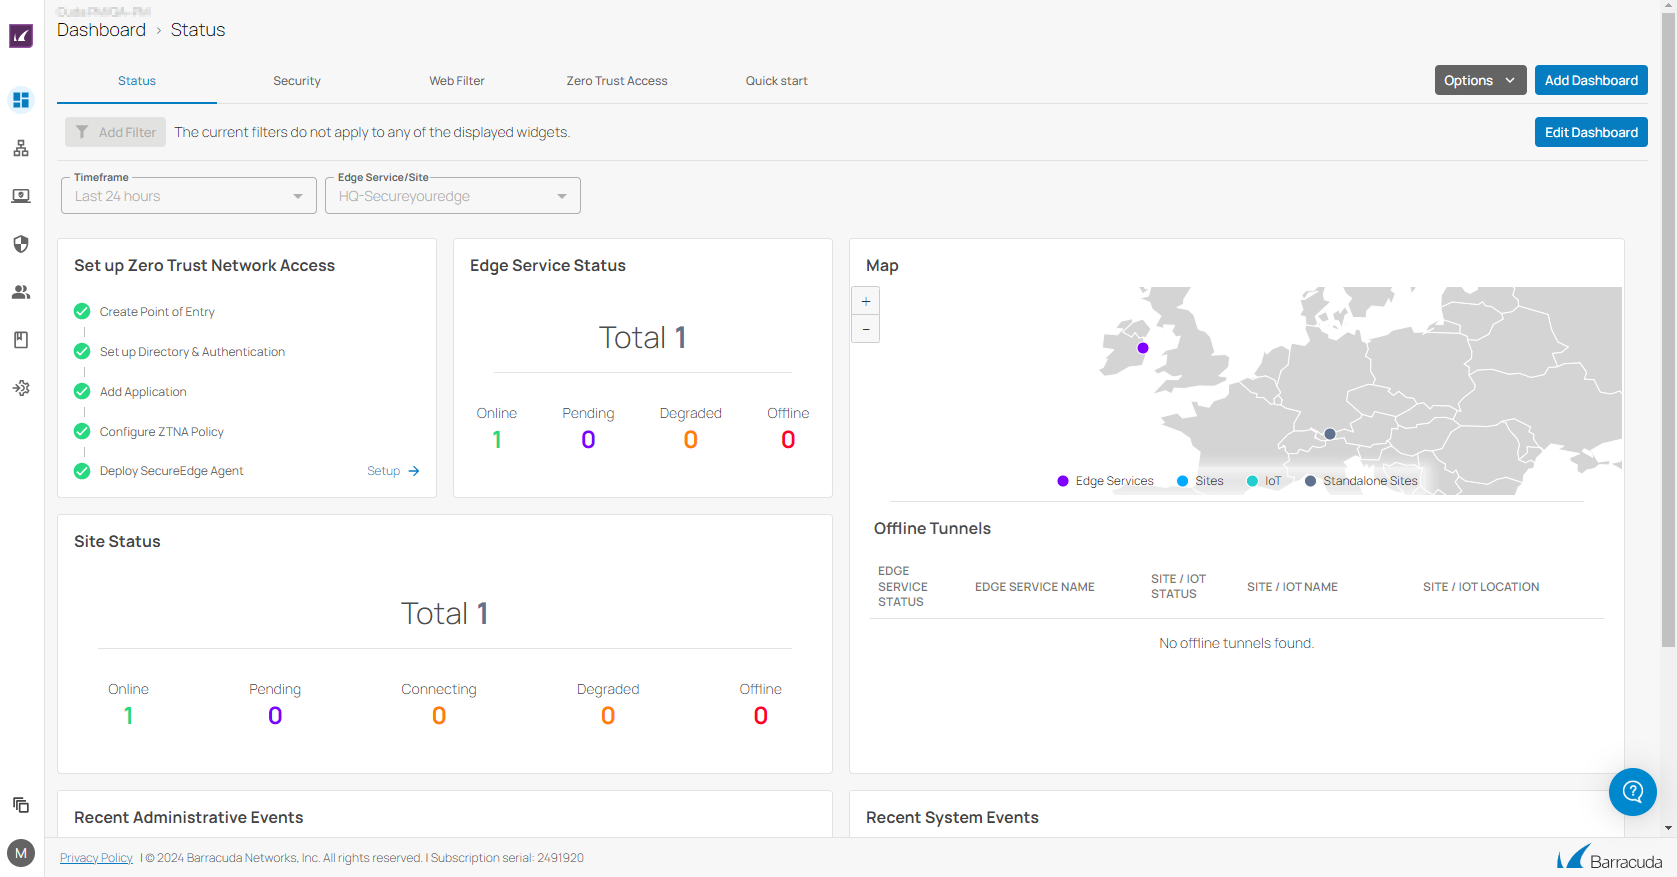Viewport: 1677px width, 877px height.
Task: Click the Create Point of Entry step
Action: pos(157,312)
